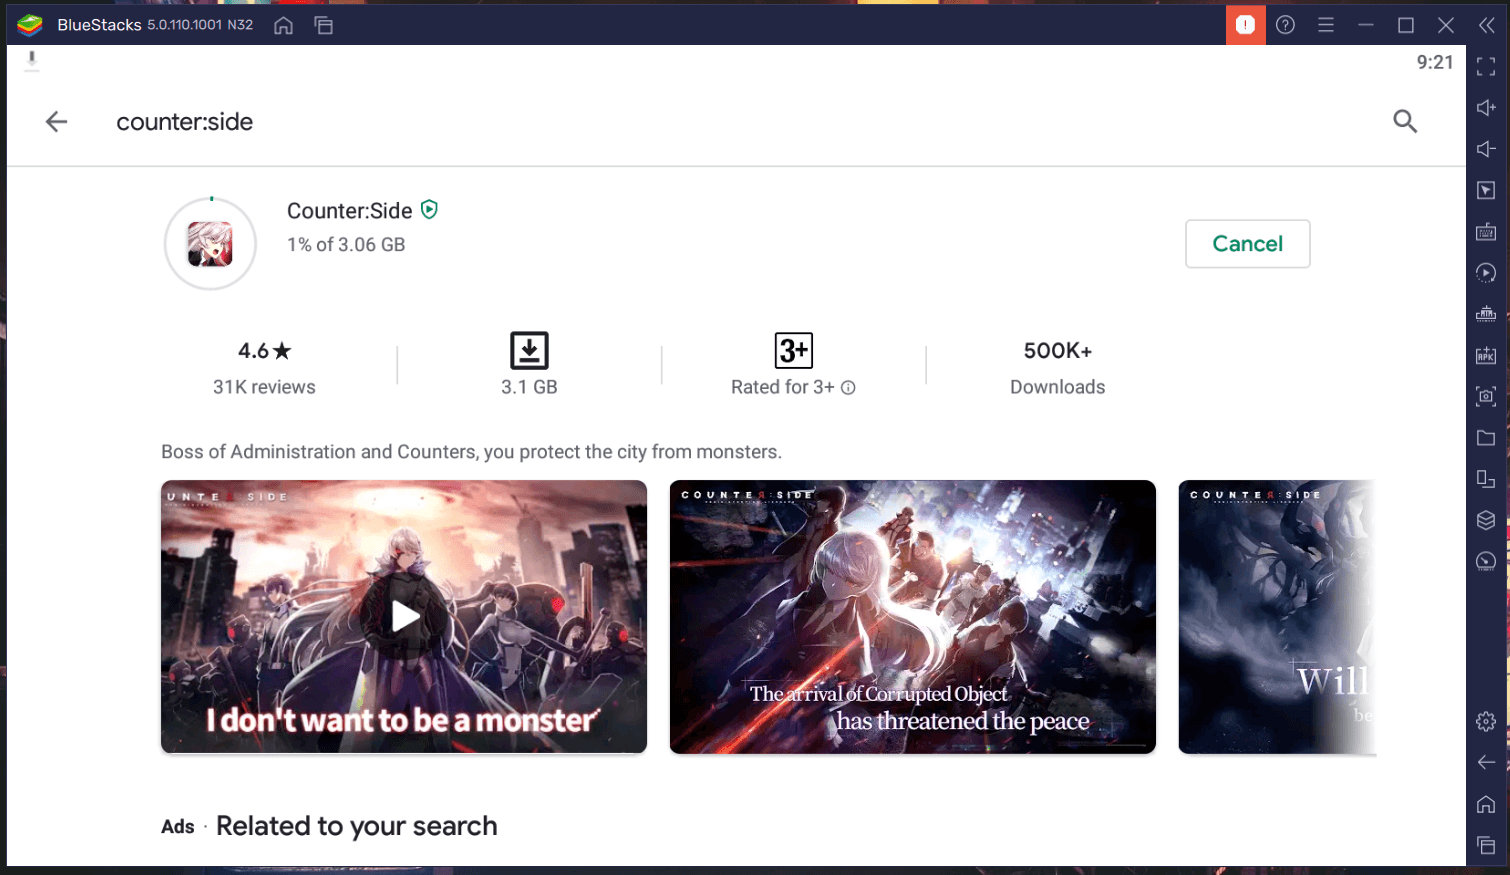Click the 1% of 3.06 GB progress text

point(346,245)
